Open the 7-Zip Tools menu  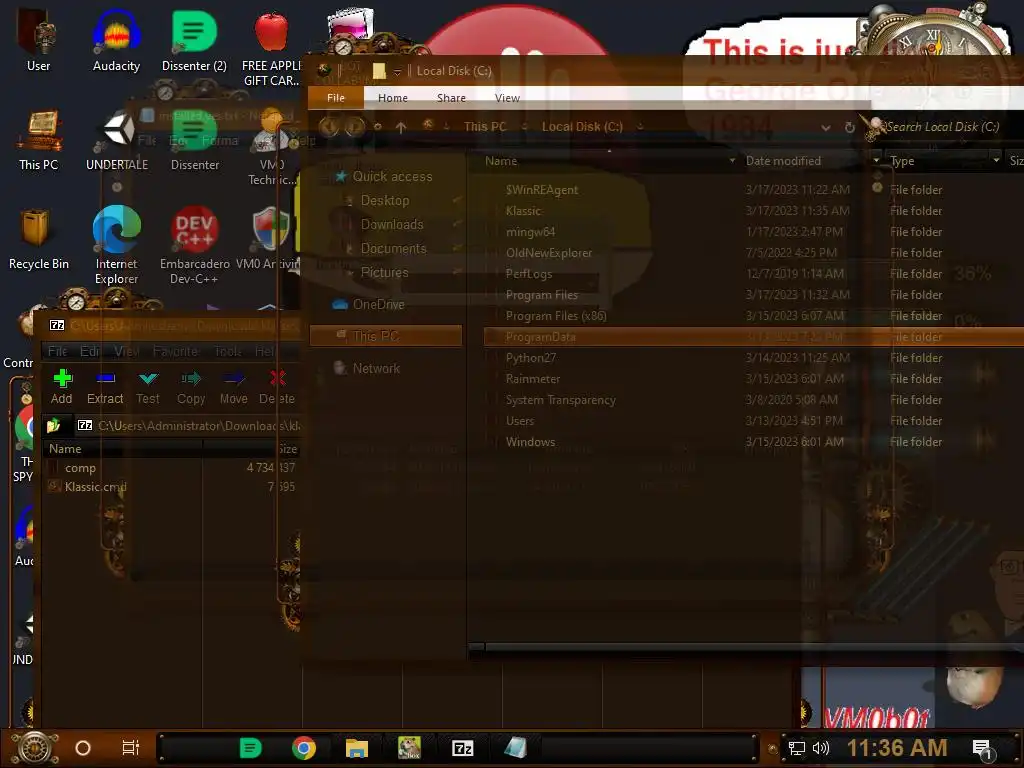(x=228, y=351)
